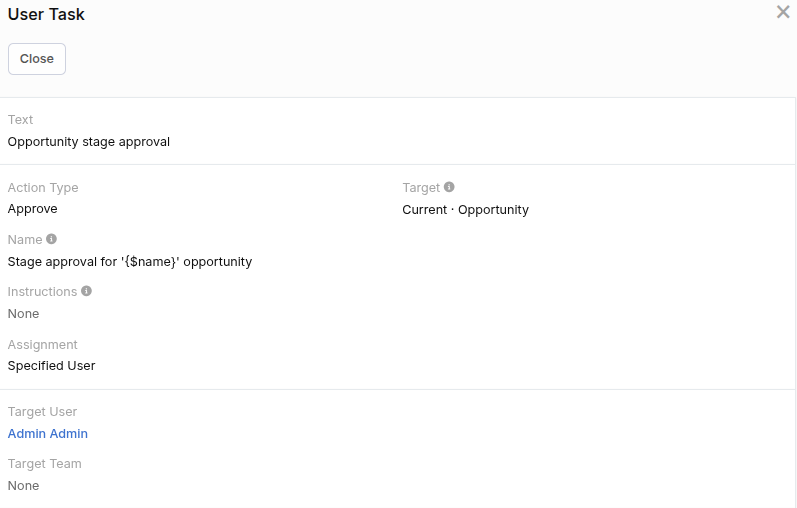This screenshot has width=797, height=508.
Task: Click the info icon beside Target
Action: 449,187
